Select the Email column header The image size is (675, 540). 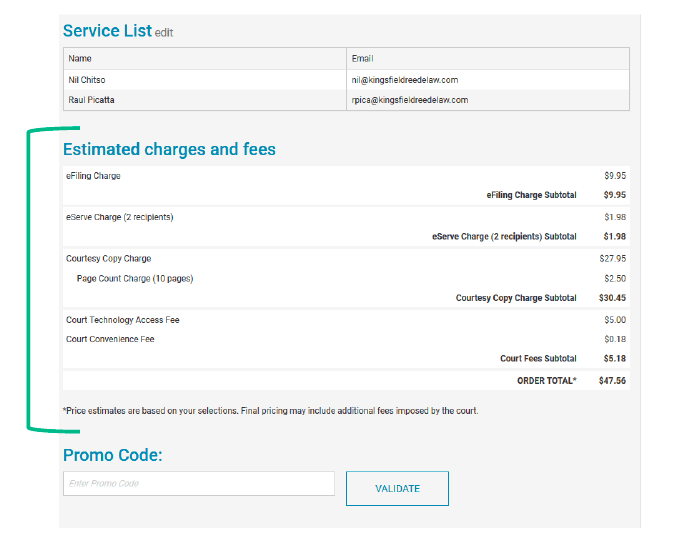363,59
